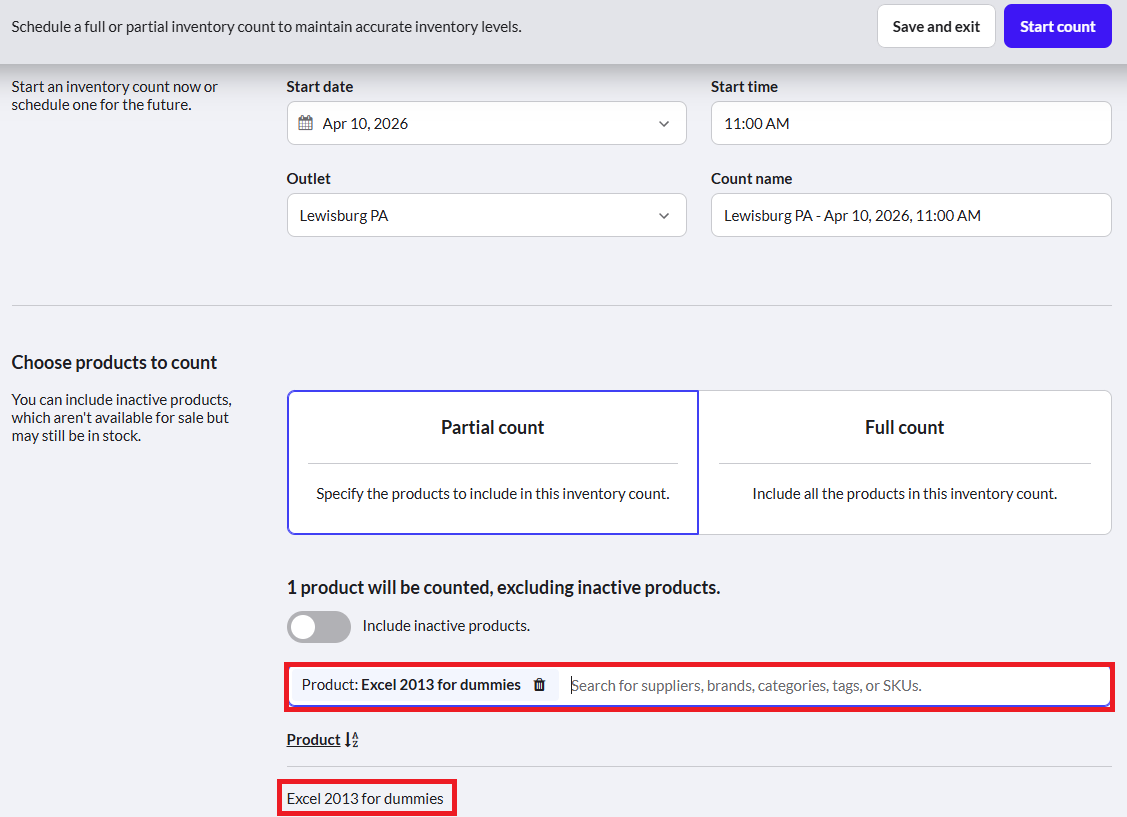1127x817 pixels.
Task: Edit the Count name field
Action: [911, 215]
